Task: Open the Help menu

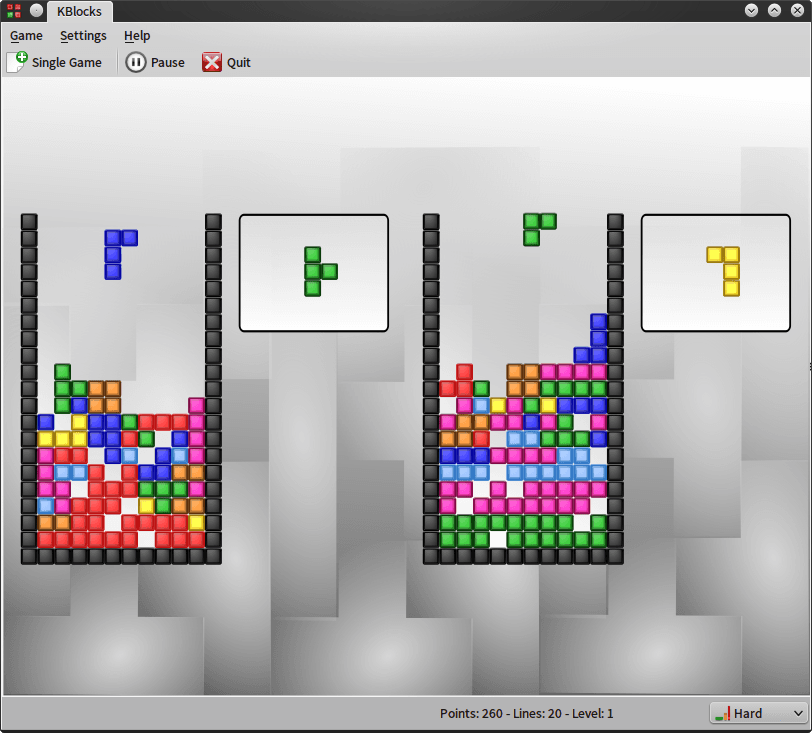Action: point(137,36)
